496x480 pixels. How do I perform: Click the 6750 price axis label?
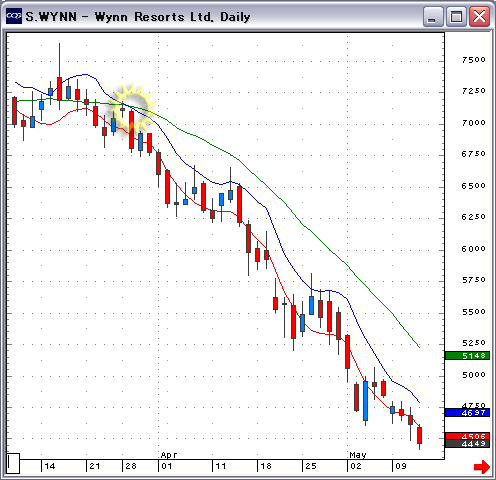(474, 154)
